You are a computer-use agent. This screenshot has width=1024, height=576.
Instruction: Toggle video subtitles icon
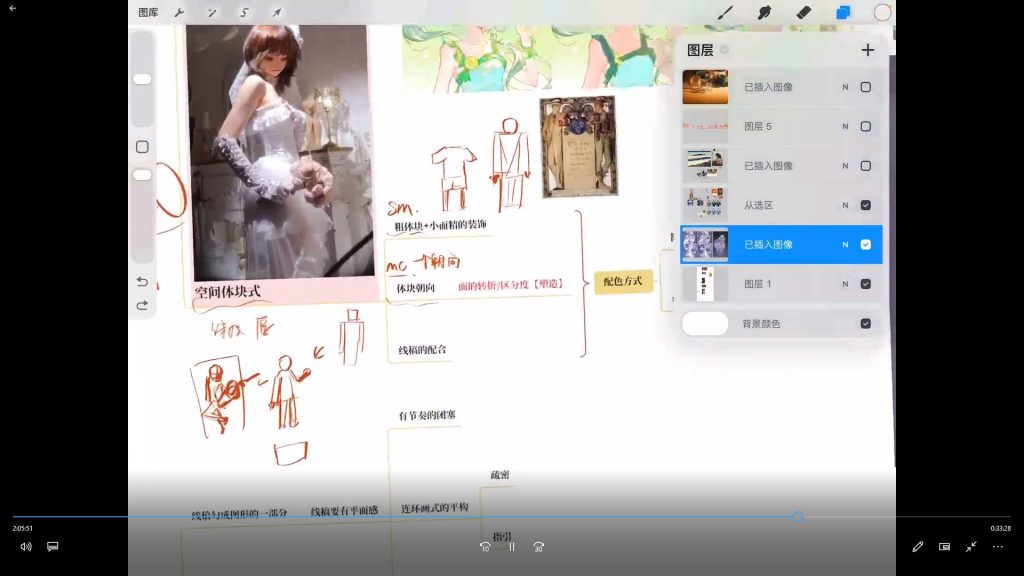(x=53, y=547)
